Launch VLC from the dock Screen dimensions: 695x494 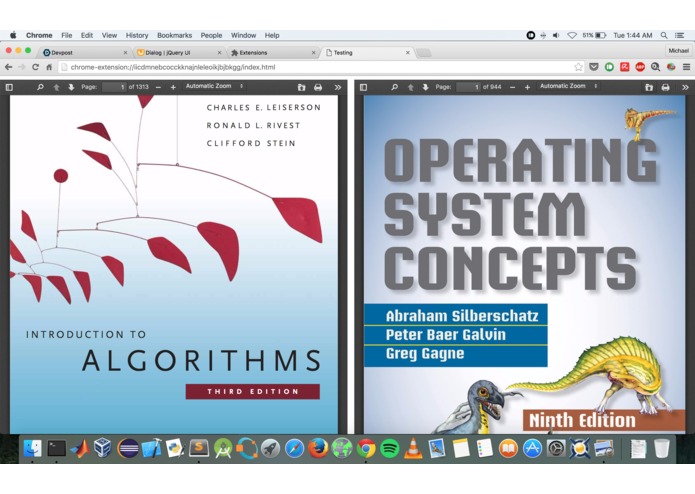[x=413, y=448]
